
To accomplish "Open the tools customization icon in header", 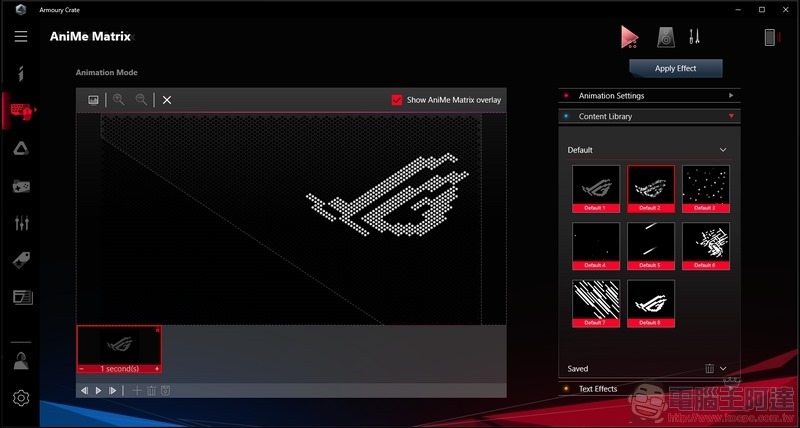I will [x=694, y=36].
